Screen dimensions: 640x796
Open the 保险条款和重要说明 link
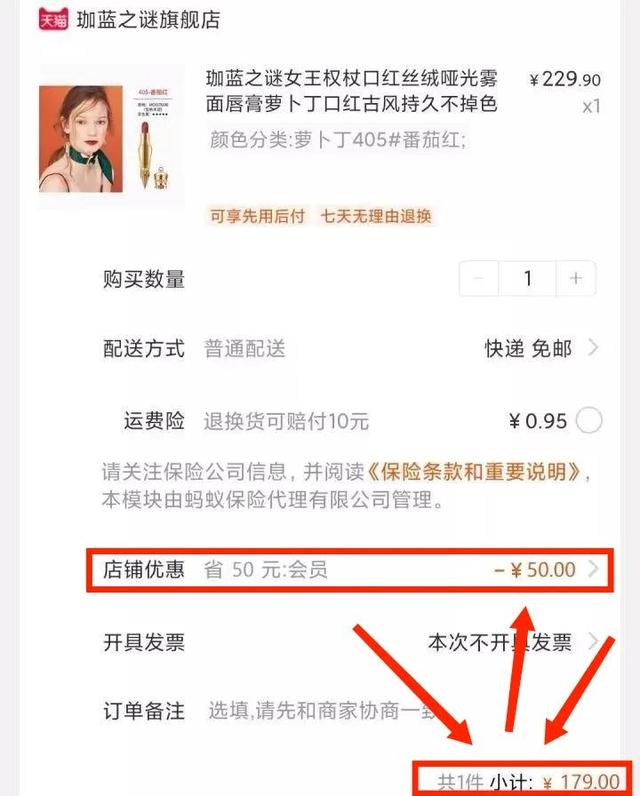pyautogui.click(x=474, y=472)
